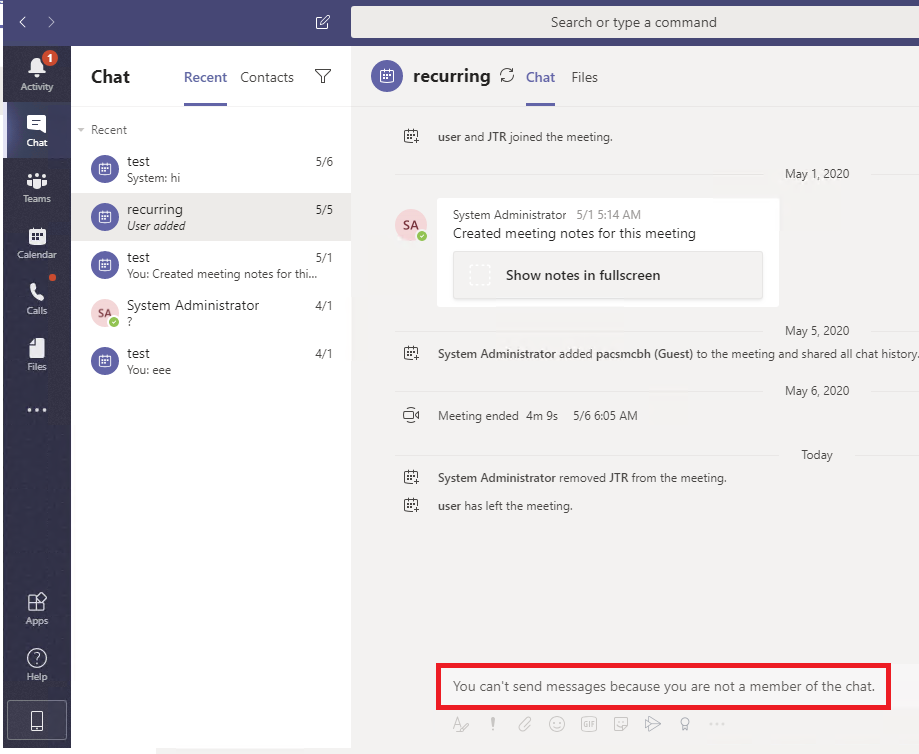Open the GIF picker

589,724
